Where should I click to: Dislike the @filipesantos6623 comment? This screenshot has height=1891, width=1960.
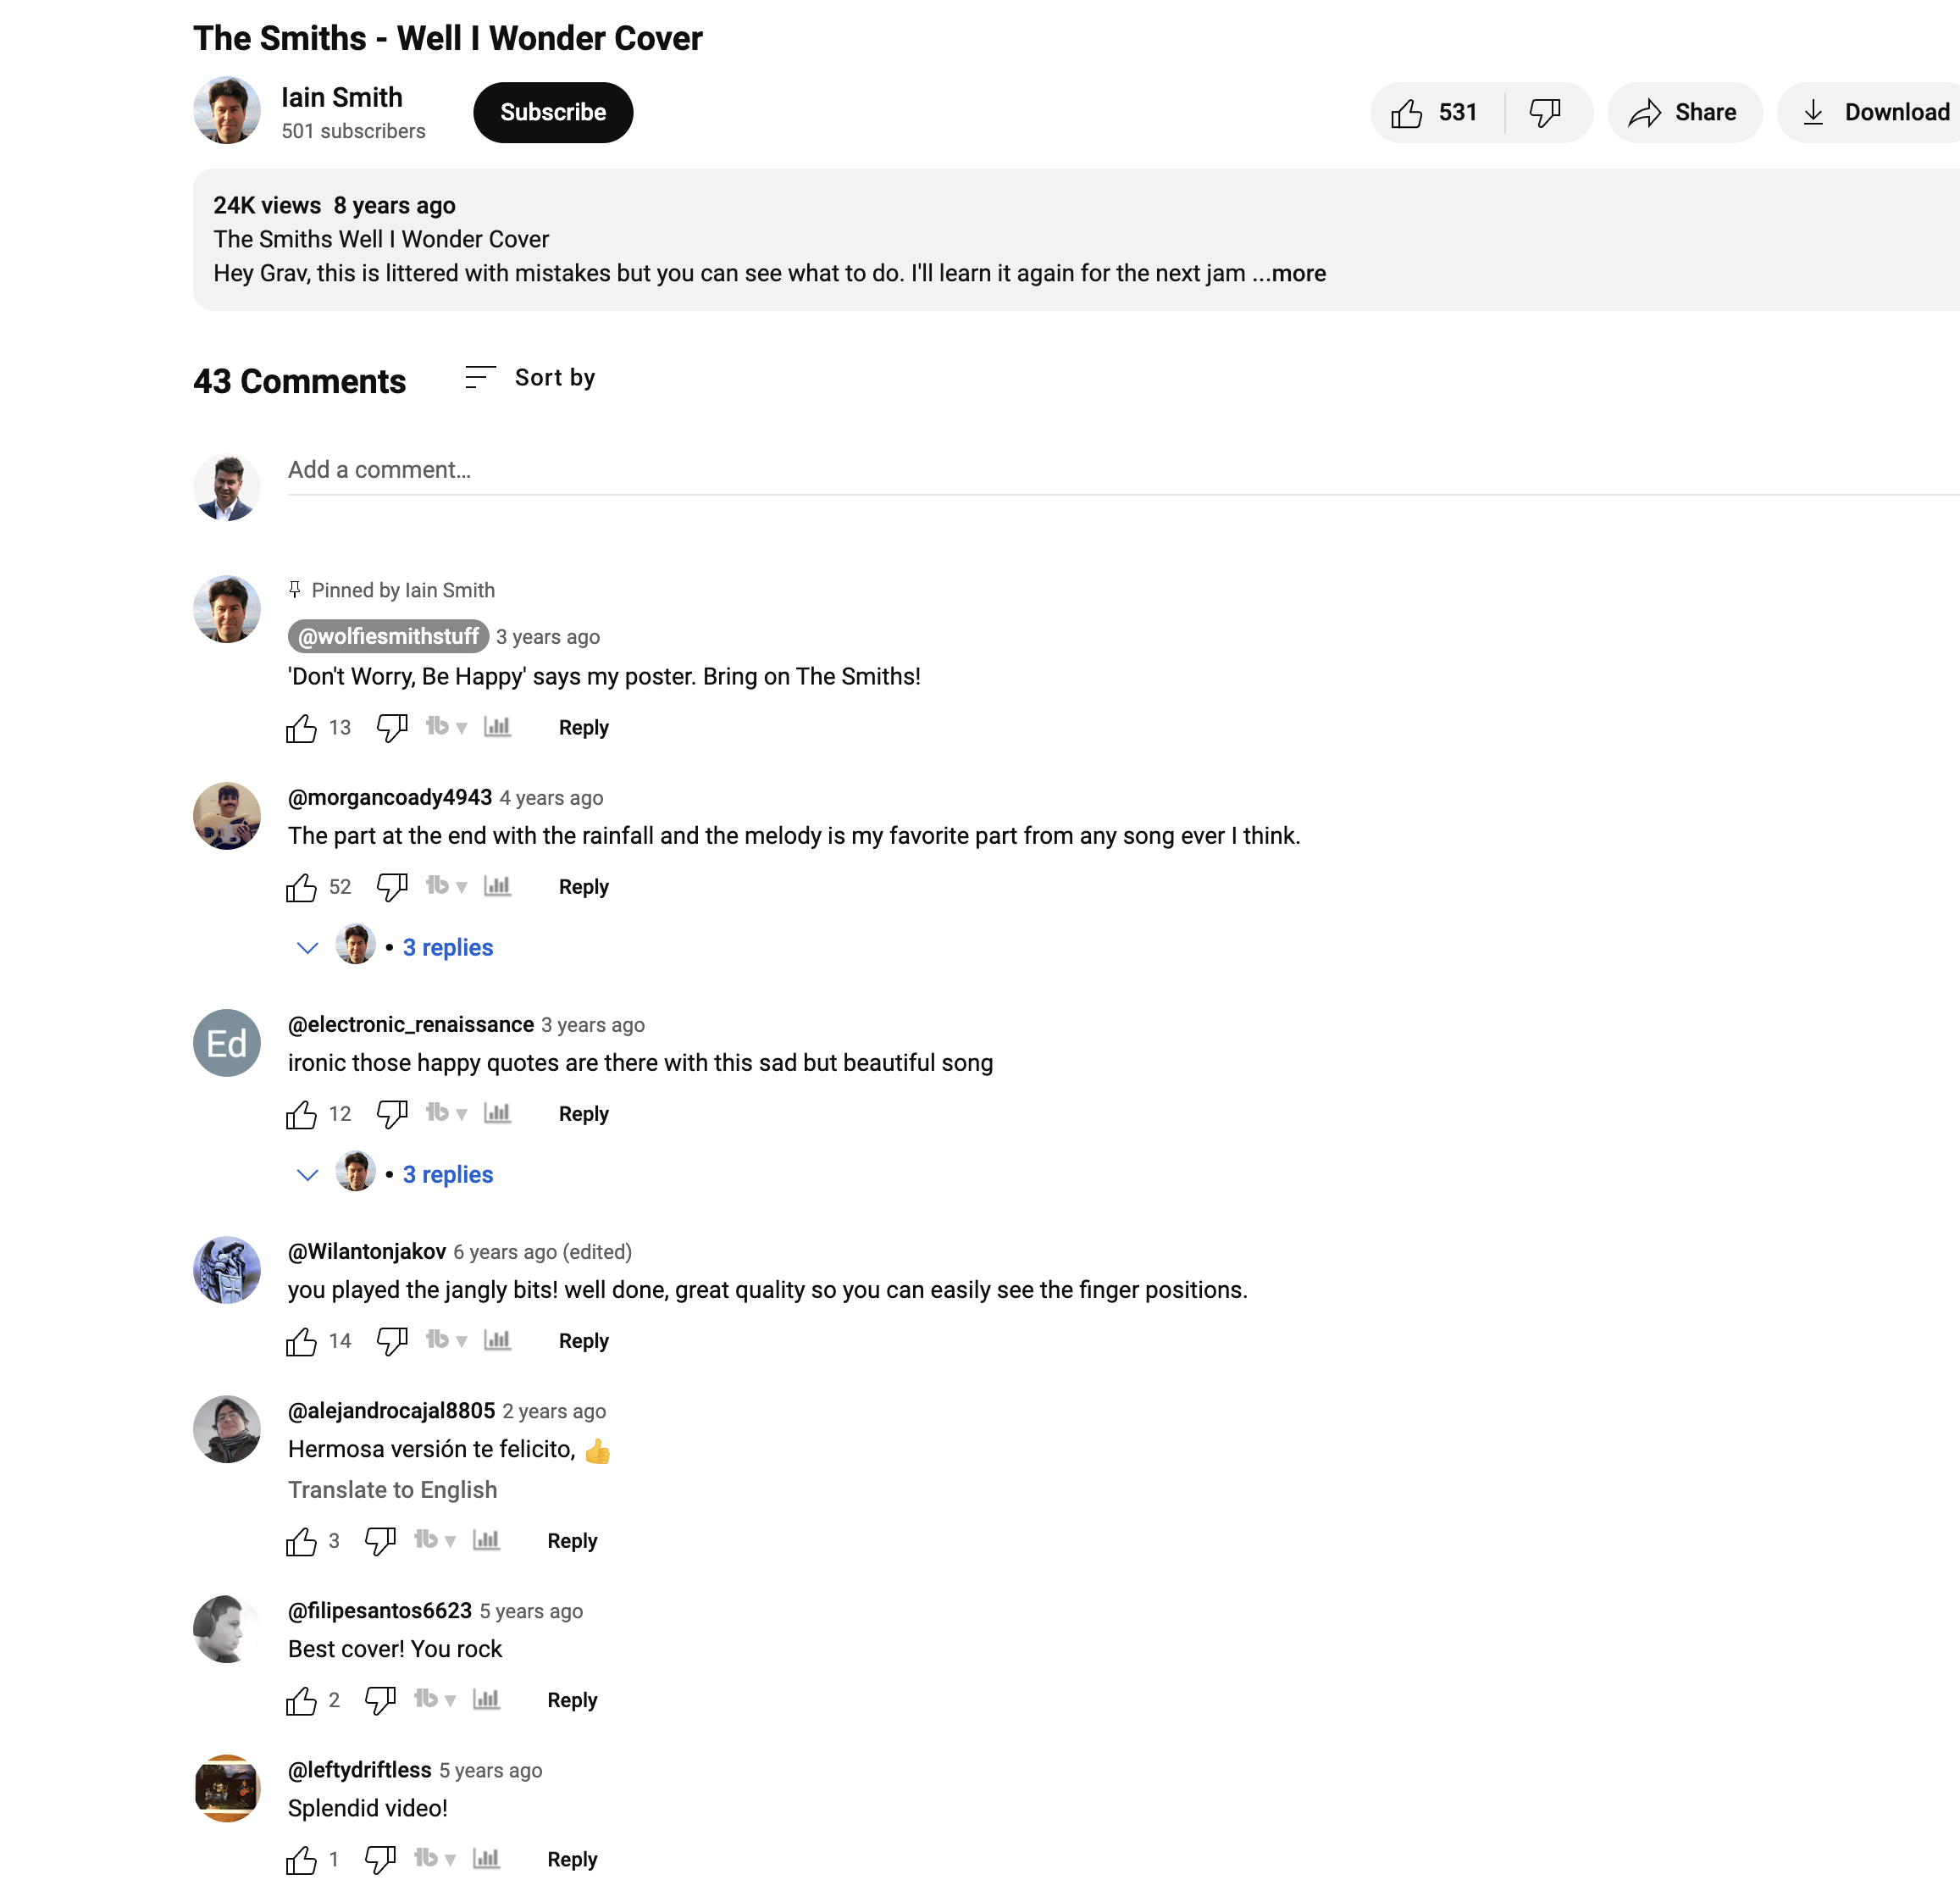coord(380,1700)
